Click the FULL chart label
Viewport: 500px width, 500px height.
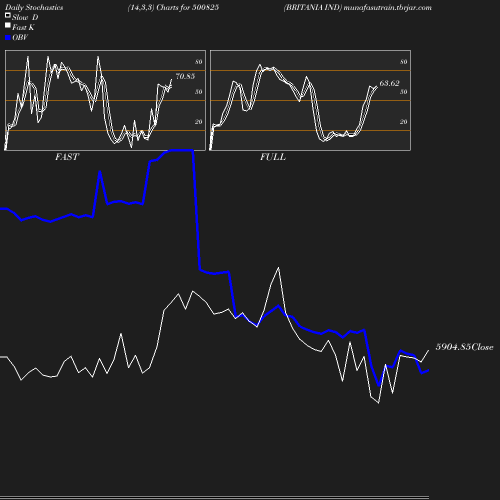coord(273,157)
